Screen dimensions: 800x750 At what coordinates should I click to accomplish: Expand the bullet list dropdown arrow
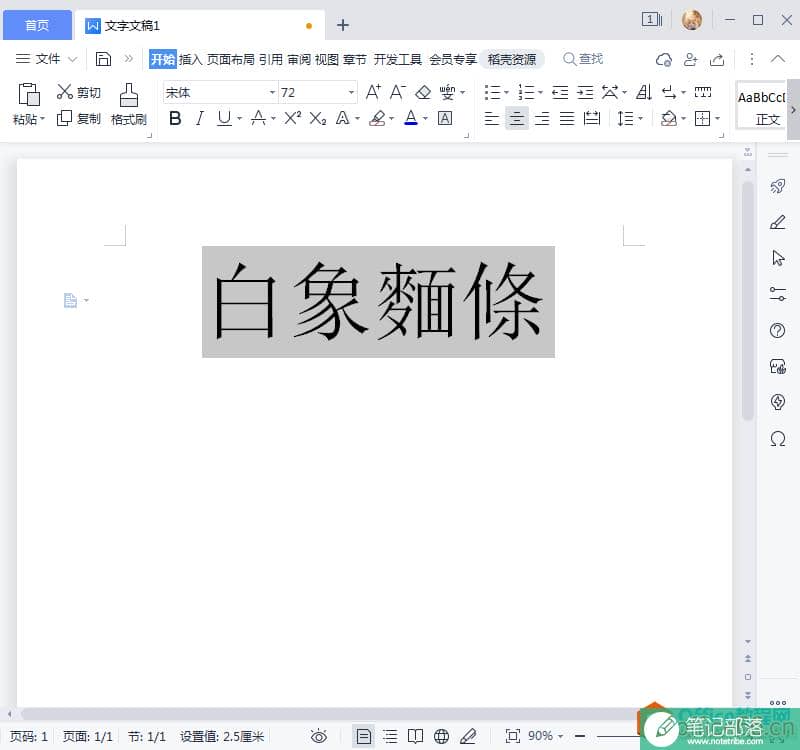click(x=506, y=92)
